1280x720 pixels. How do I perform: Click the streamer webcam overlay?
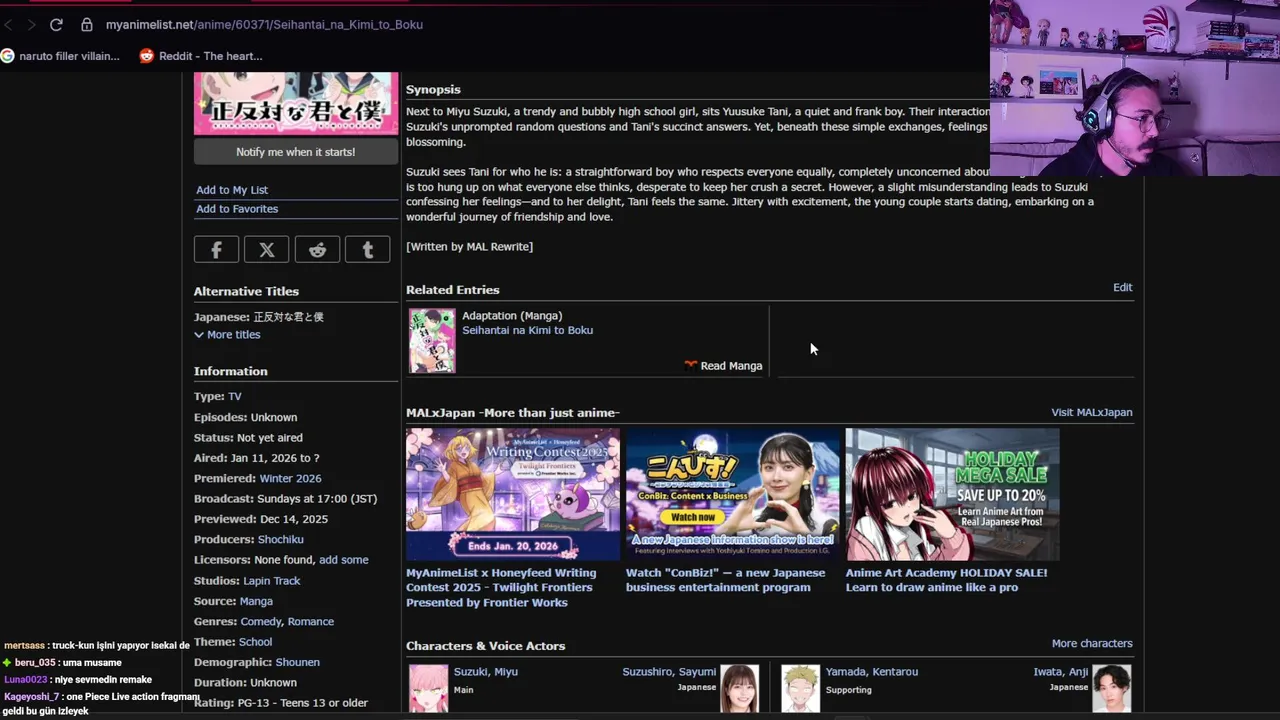click(x=1135, y=88)
